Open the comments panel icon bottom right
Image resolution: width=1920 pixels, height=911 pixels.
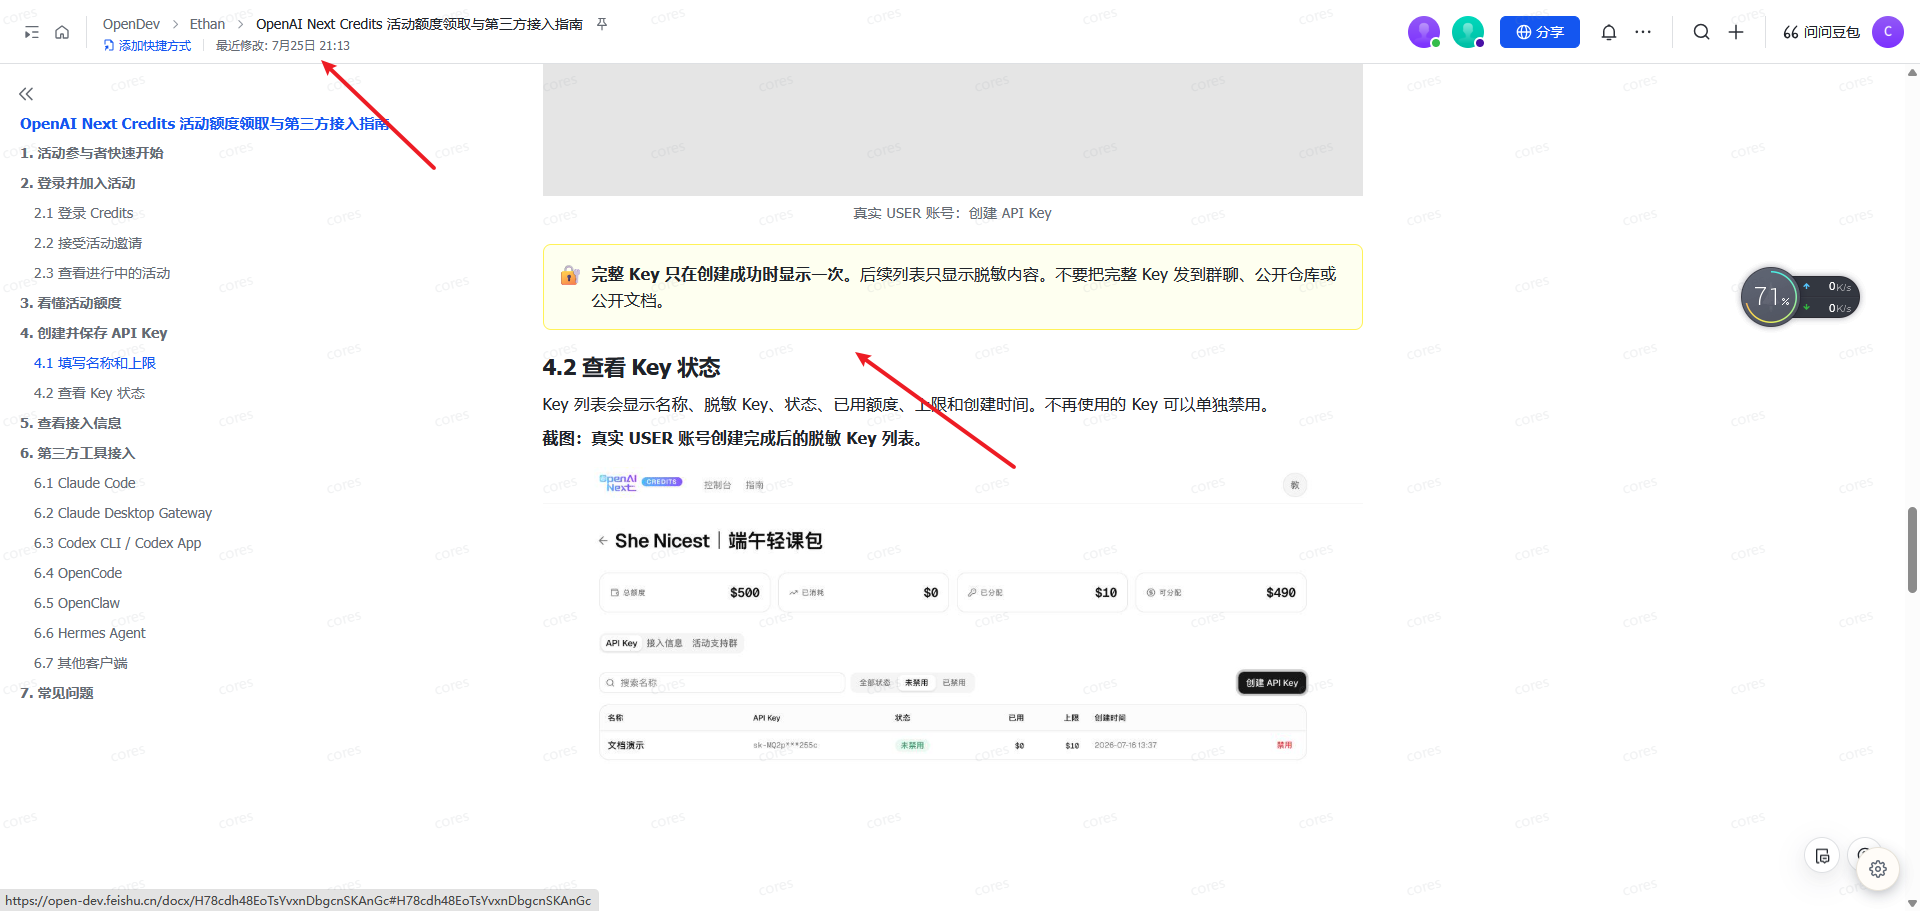click(1822, 856)
